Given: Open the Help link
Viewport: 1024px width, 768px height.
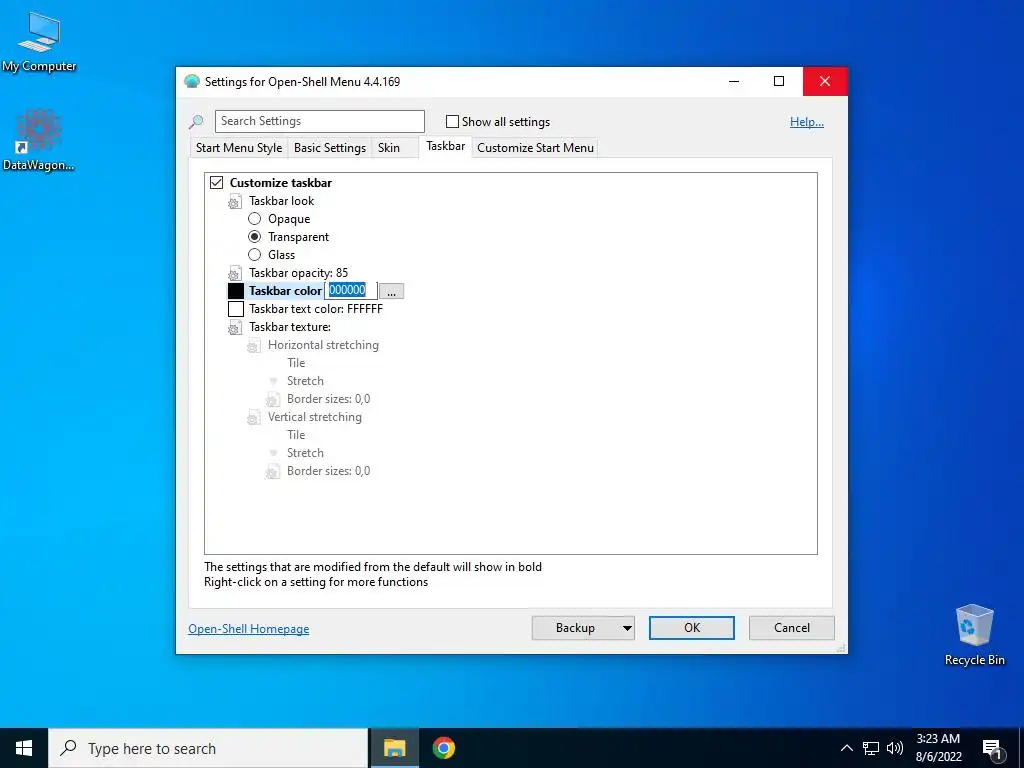Looking at the screenshot, I should pyautogui.click(x=807, y=122).
